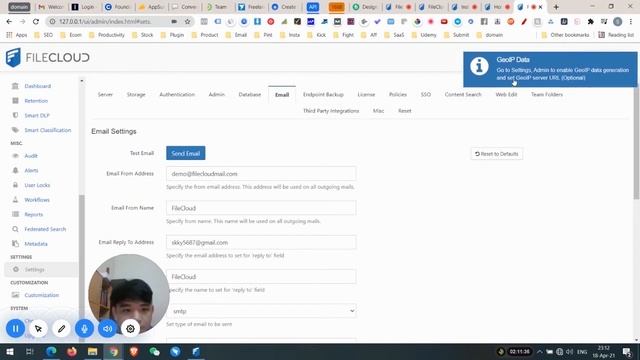The image size is (640, 360).
Task: Open WeChat from the taskbar
Action: [x=155, y=351]
